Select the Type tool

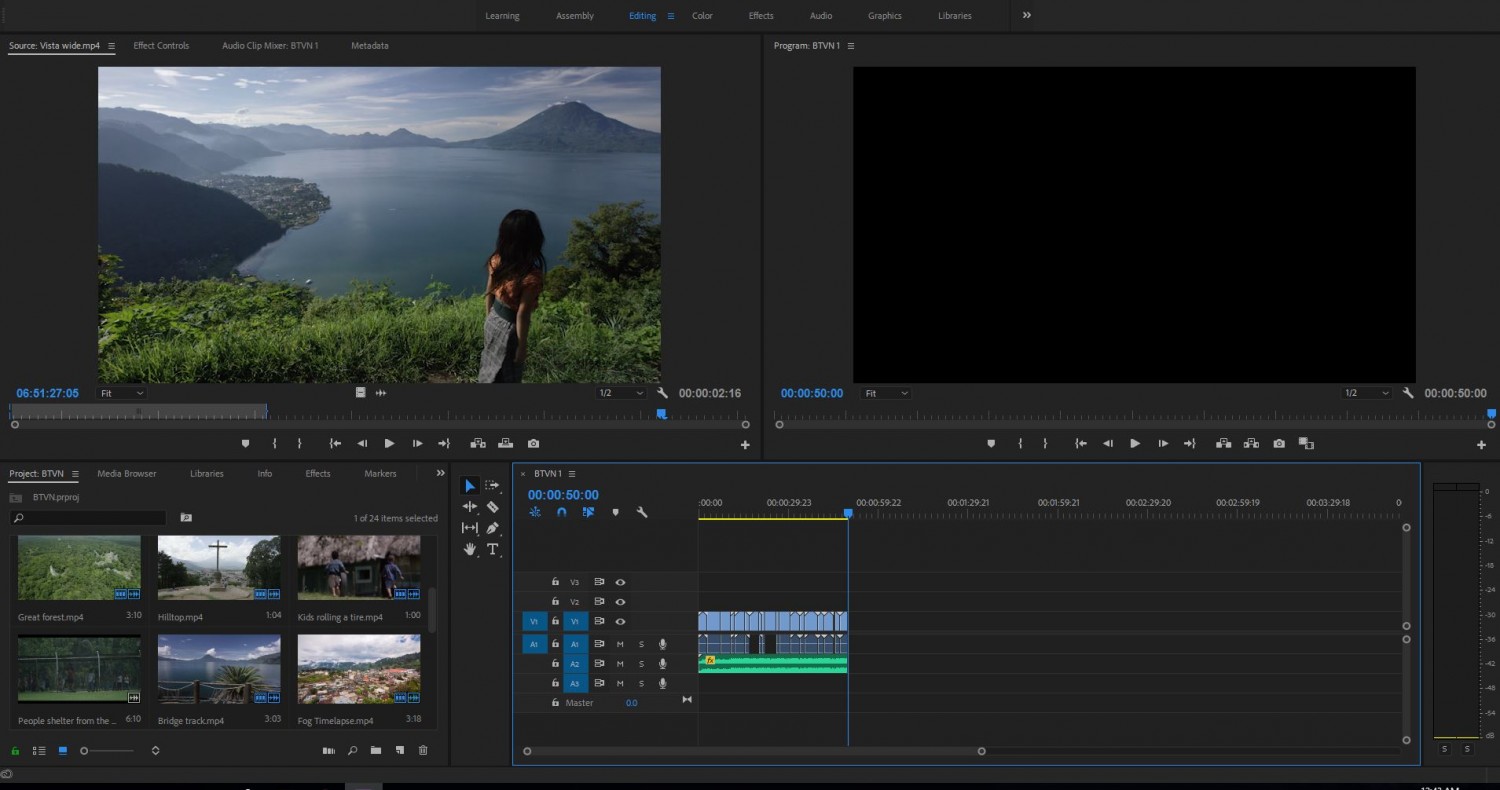(492, 549)
